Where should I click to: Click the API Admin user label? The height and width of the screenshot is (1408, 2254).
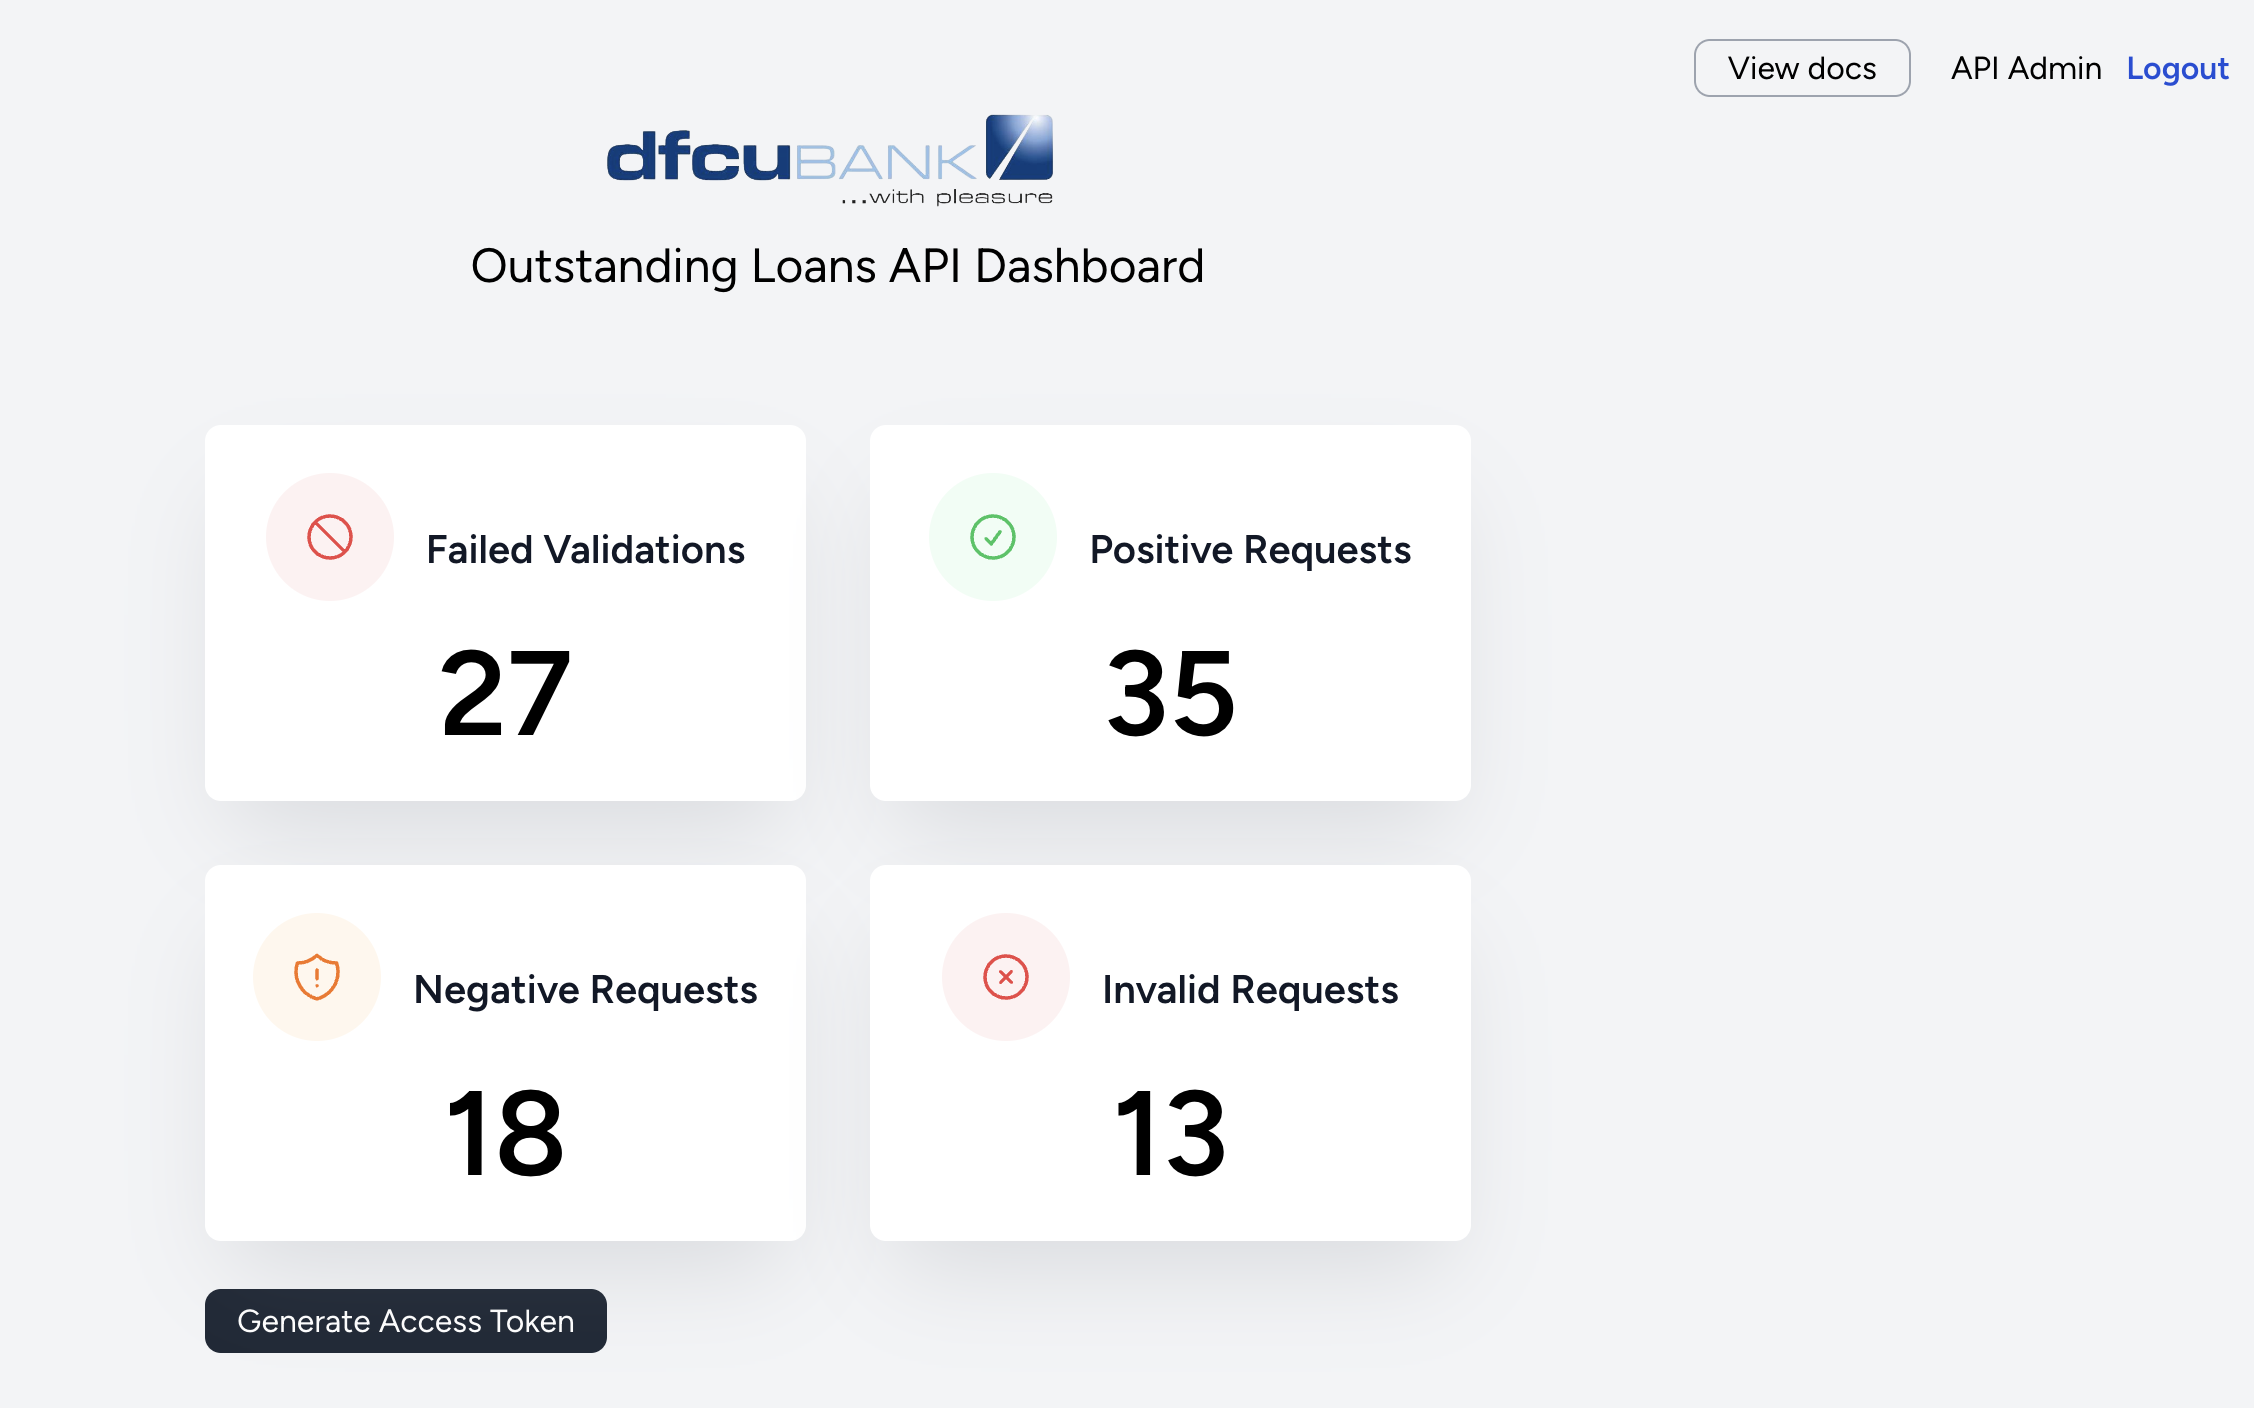click(2025, 68)
